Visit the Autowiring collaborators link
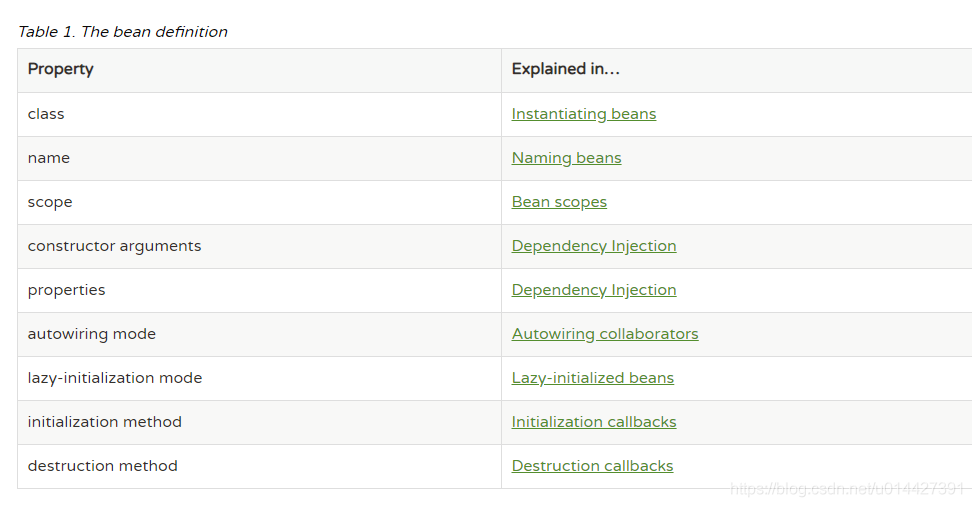Viewport: 972px width, 507px height. (x=604, y=334)
